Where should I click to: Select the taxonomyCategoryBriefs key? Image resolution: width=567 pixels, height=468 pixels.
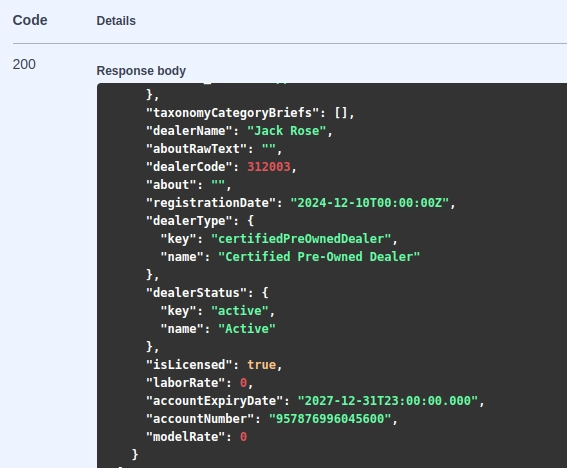click(233, 113)
